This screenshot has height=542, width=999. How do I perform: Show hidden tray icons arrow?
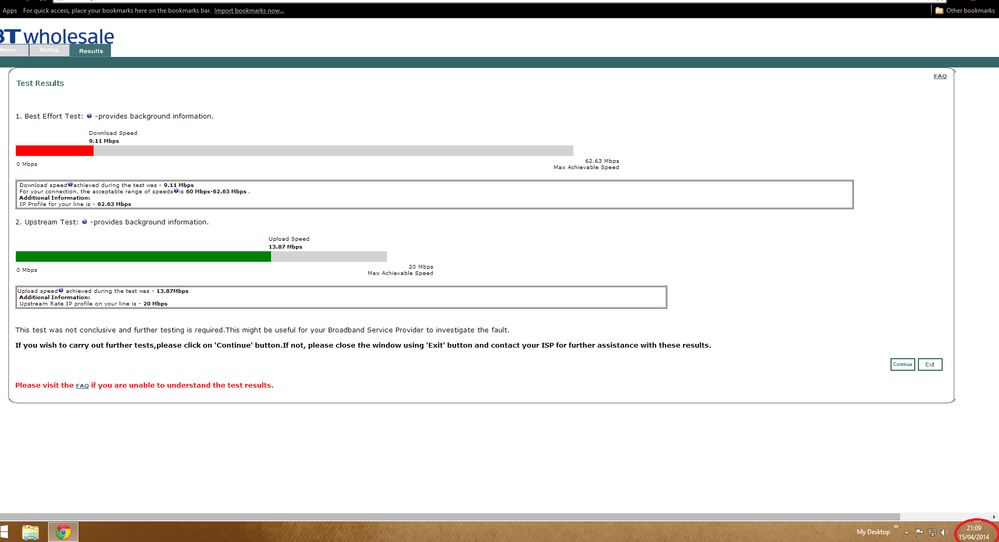(906, 532)
